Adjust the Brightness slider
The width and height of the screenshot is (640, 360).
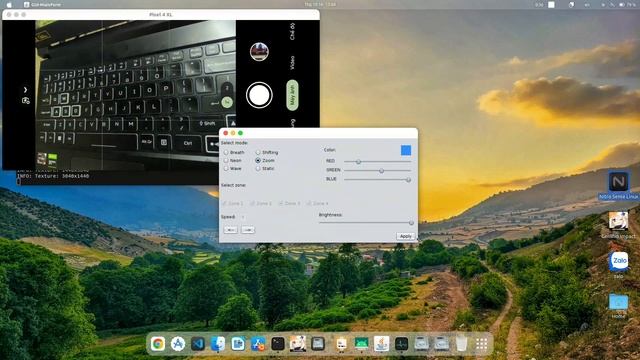click(366, 222)
